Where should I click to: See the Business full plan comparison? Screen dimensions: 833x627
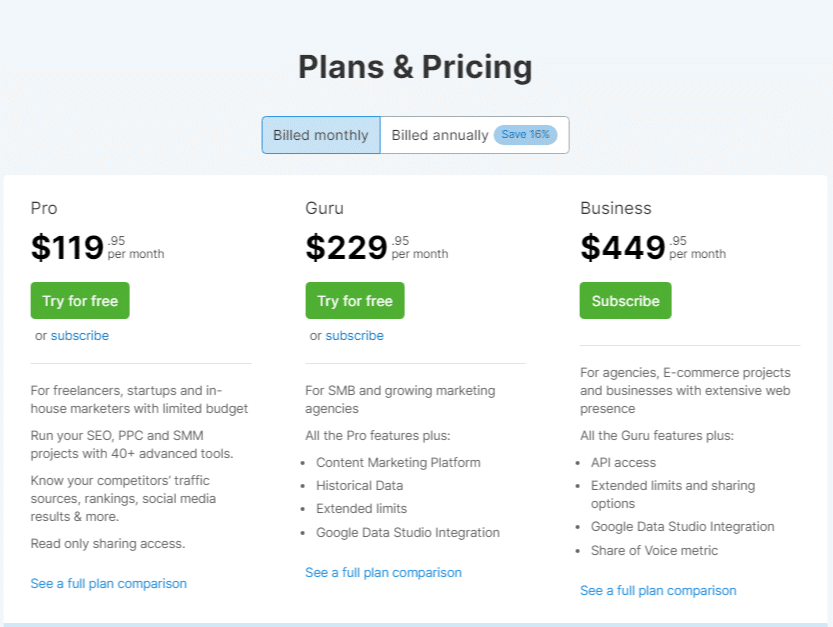[x=658, y=591]
